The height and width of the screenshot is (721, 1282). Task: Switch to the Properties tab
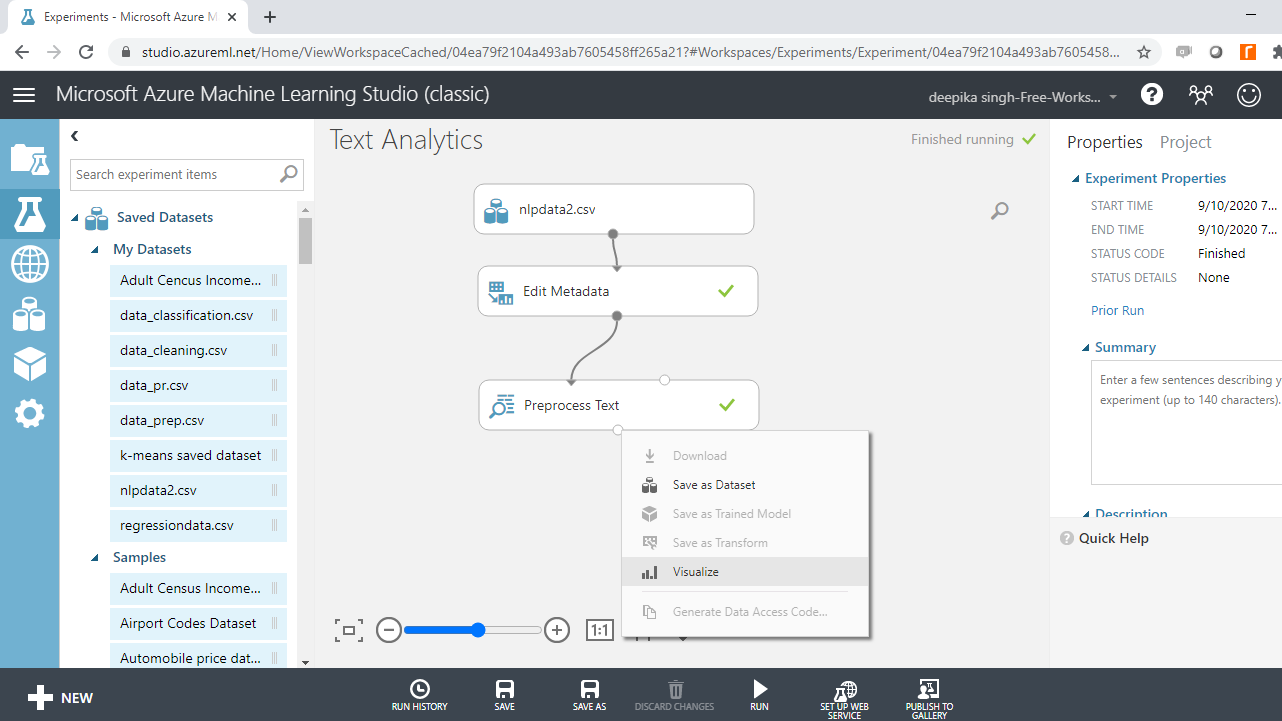[1104, 142]
